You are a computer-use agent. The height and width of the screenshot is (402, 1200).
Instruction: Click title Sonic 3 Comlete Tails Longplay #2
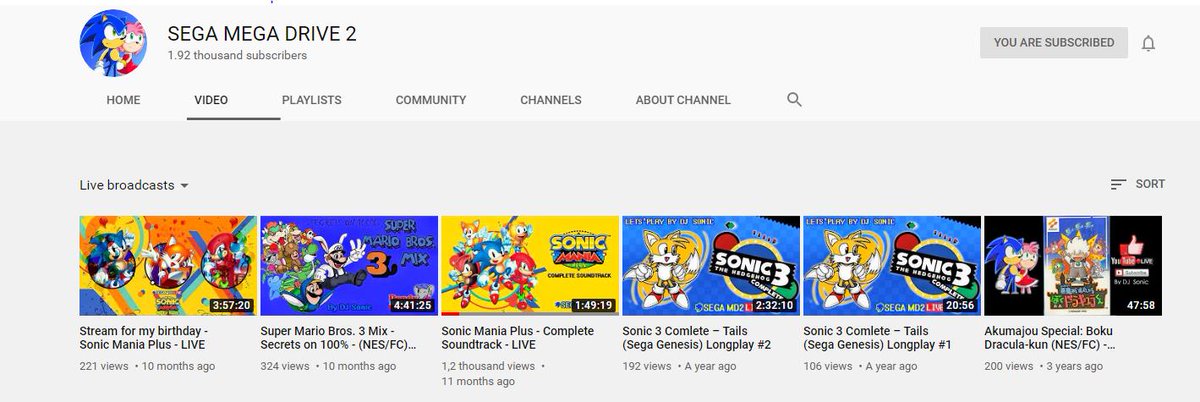tap(697, 338)
